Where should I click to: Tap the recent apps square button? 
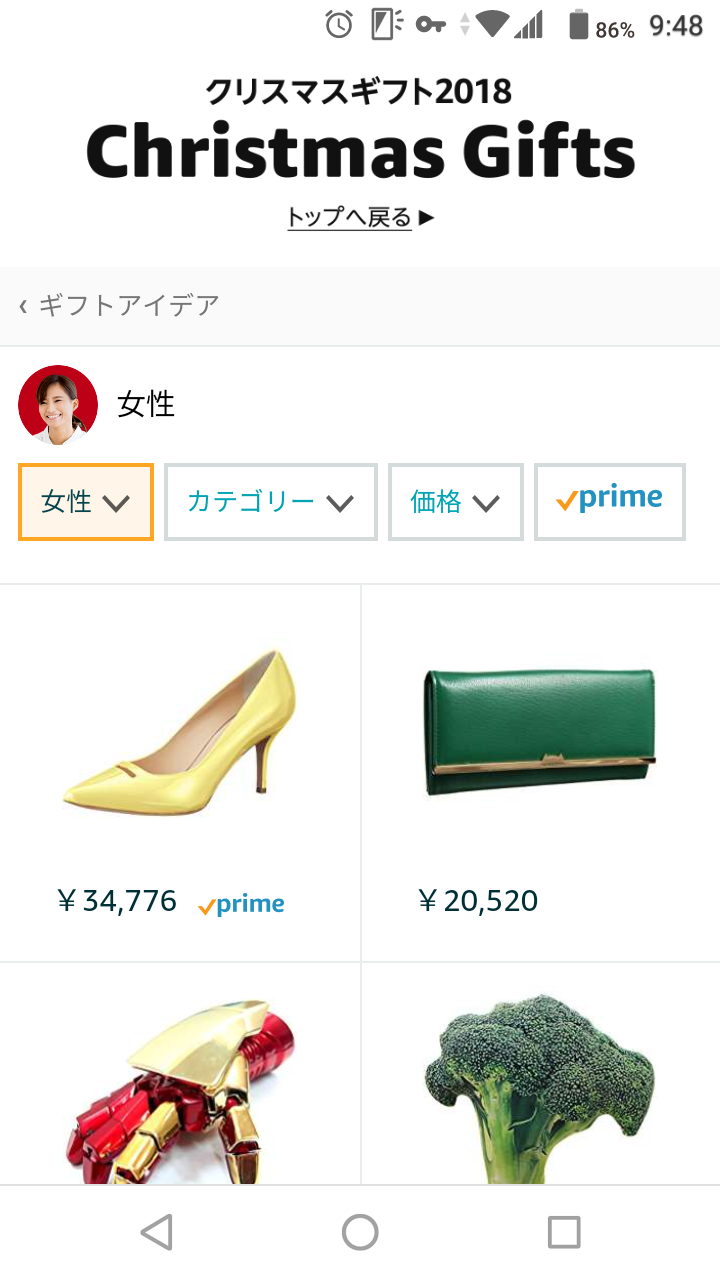click(x=564, y=1232)
